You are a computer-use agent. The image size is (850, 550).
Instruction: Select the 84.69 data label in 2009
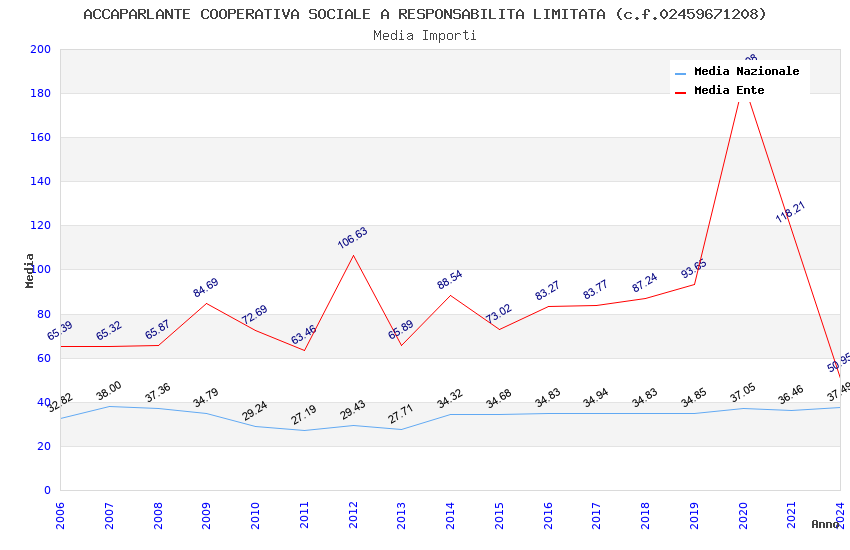(x=205, y=288)
